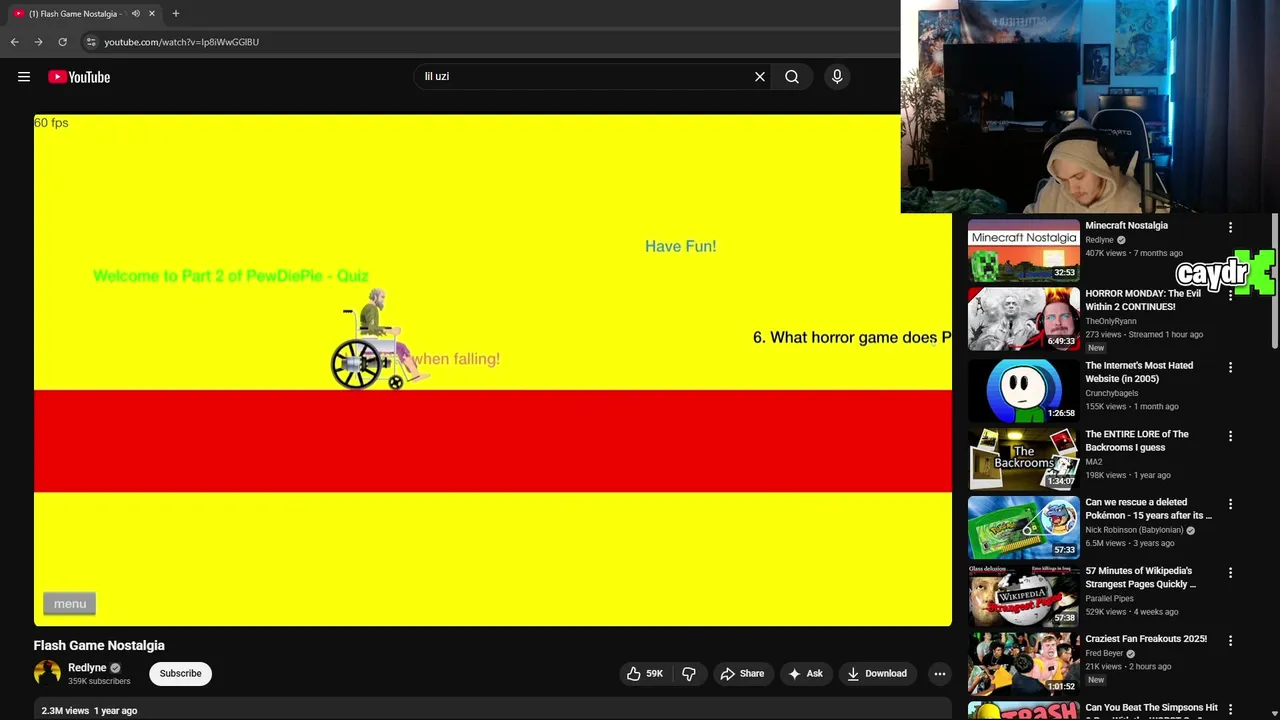The height and width of the screenshot is (720, 1280).
Task: Open options for Craziest Fan Freakouts video
Action: click(x=1231, y=641)
